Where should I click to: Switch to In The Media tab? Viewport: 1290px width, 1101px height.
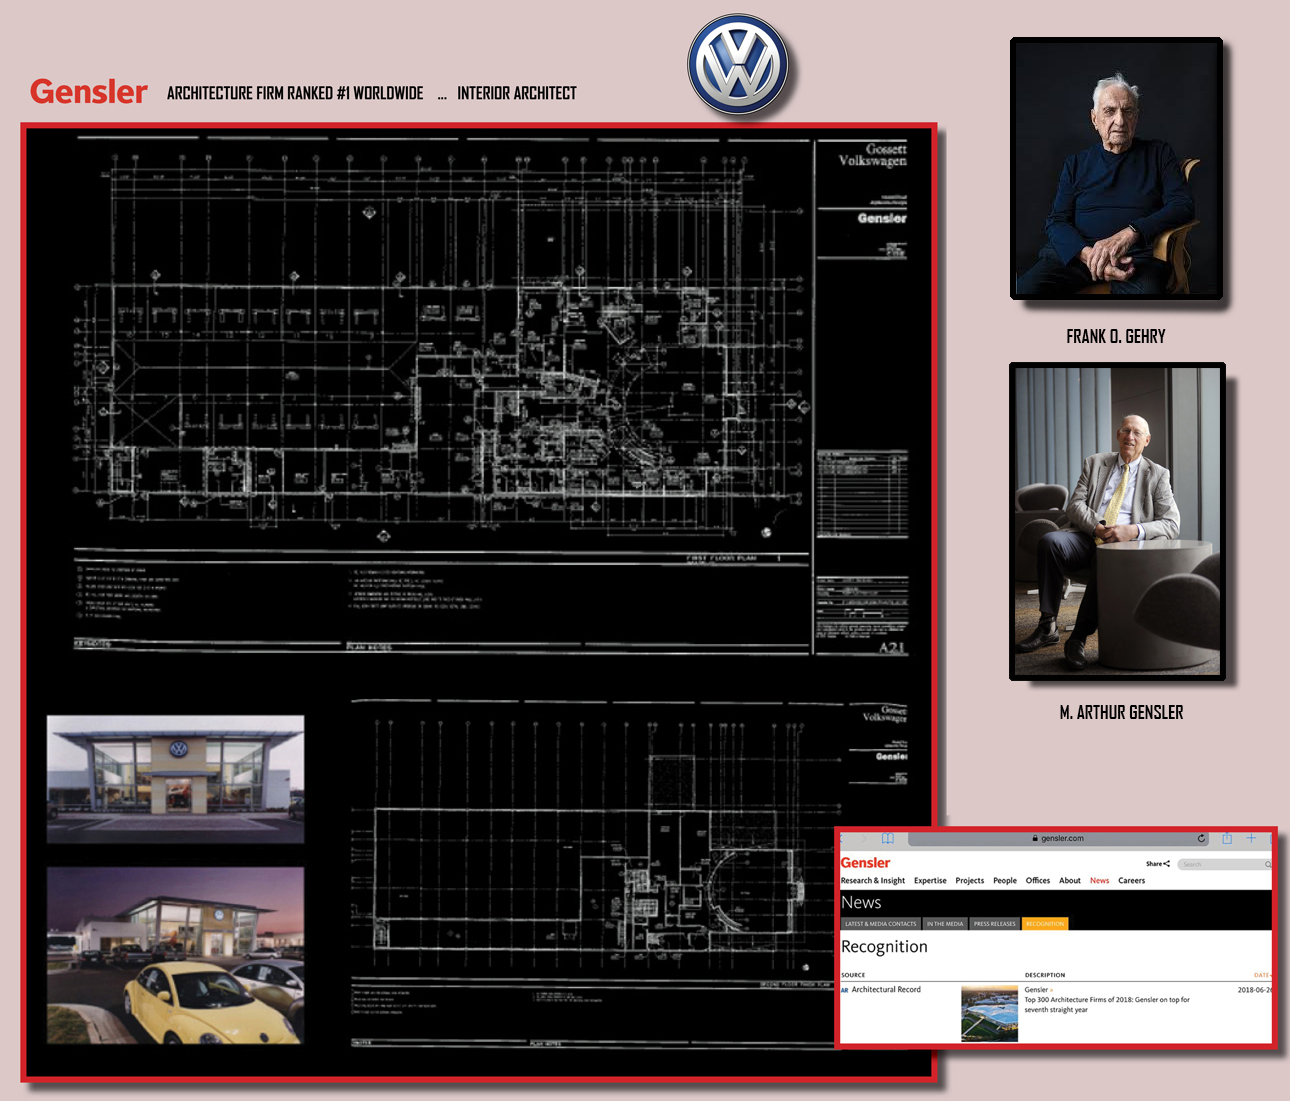(945, 924)
